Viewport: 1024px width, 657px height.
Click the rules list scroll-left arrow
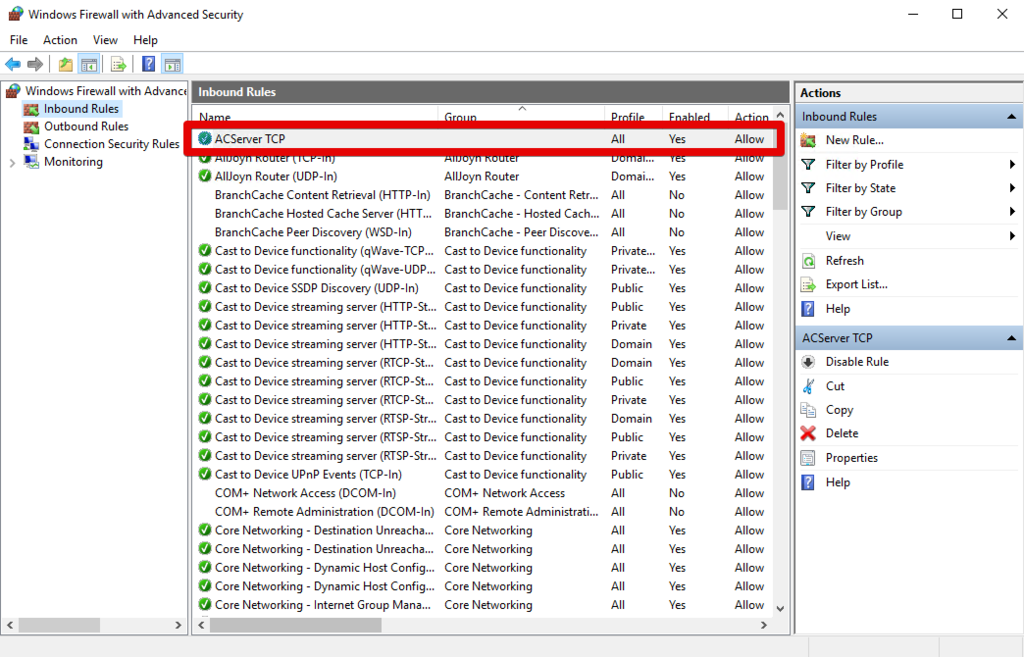(x=202, y=625)
